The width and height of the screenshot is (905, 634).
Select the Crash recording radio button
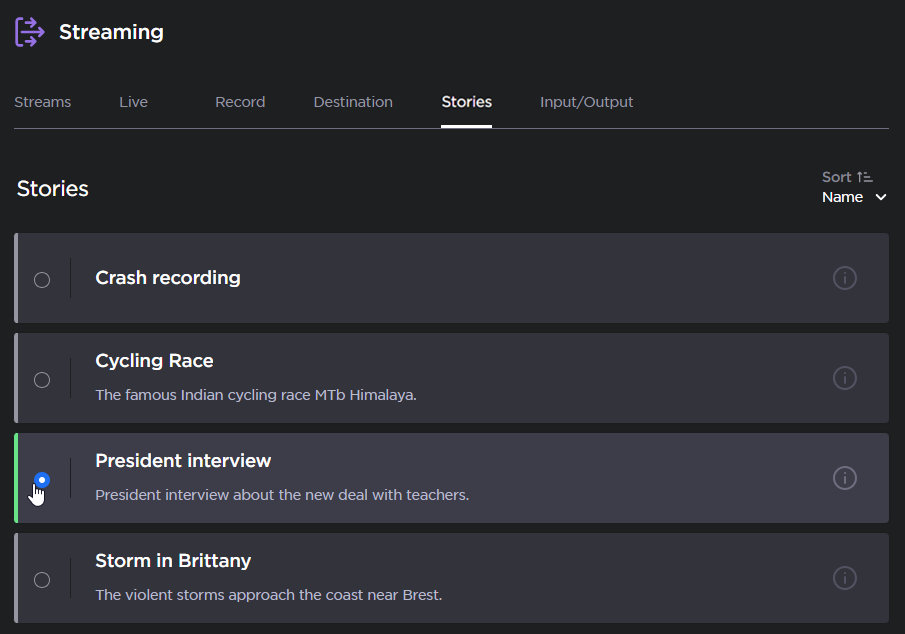(42, 280)
